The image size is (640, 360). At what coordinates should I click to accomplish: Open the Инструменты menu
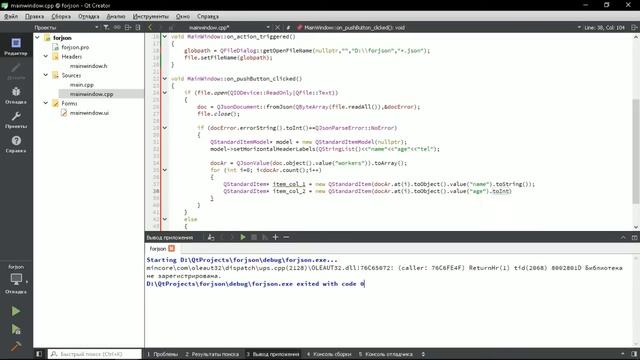[151, 16]
